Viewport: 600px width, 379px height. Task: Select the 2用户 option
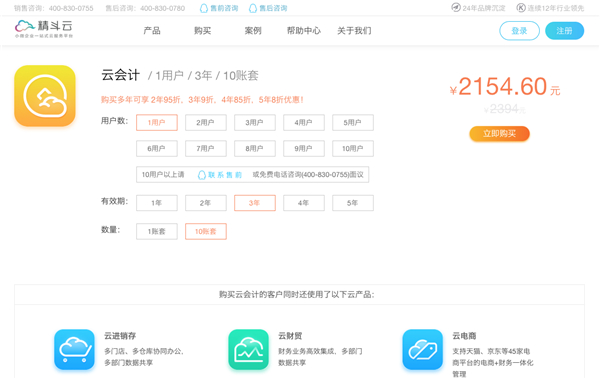click(206, 123)
